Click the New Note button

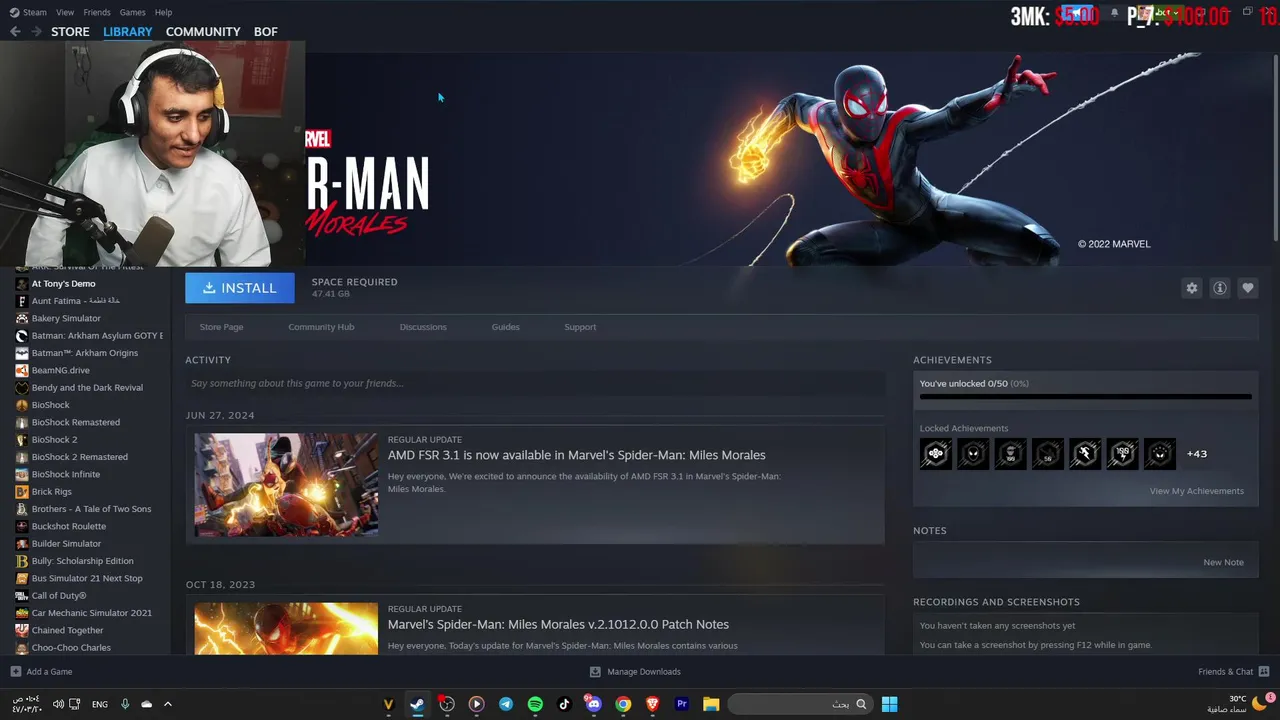point(1223,562)
